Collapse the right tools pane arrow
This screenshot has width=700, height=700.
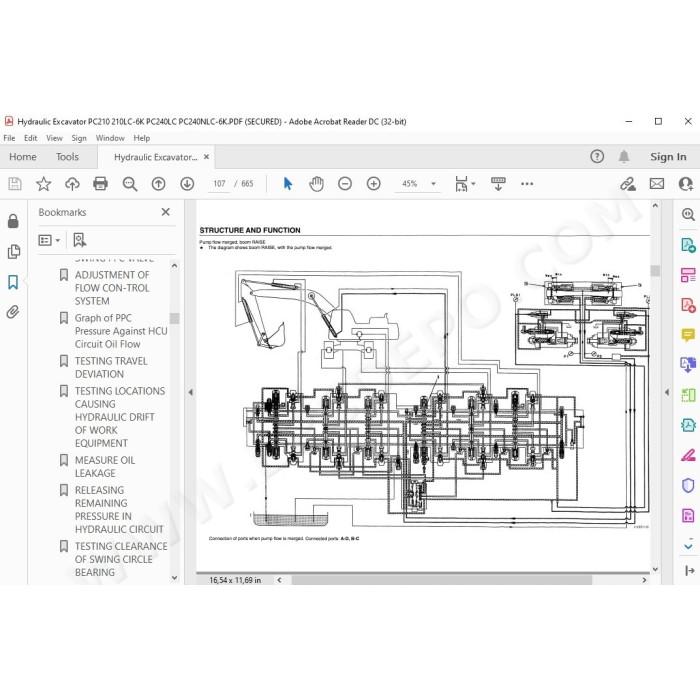pos(667,392)
